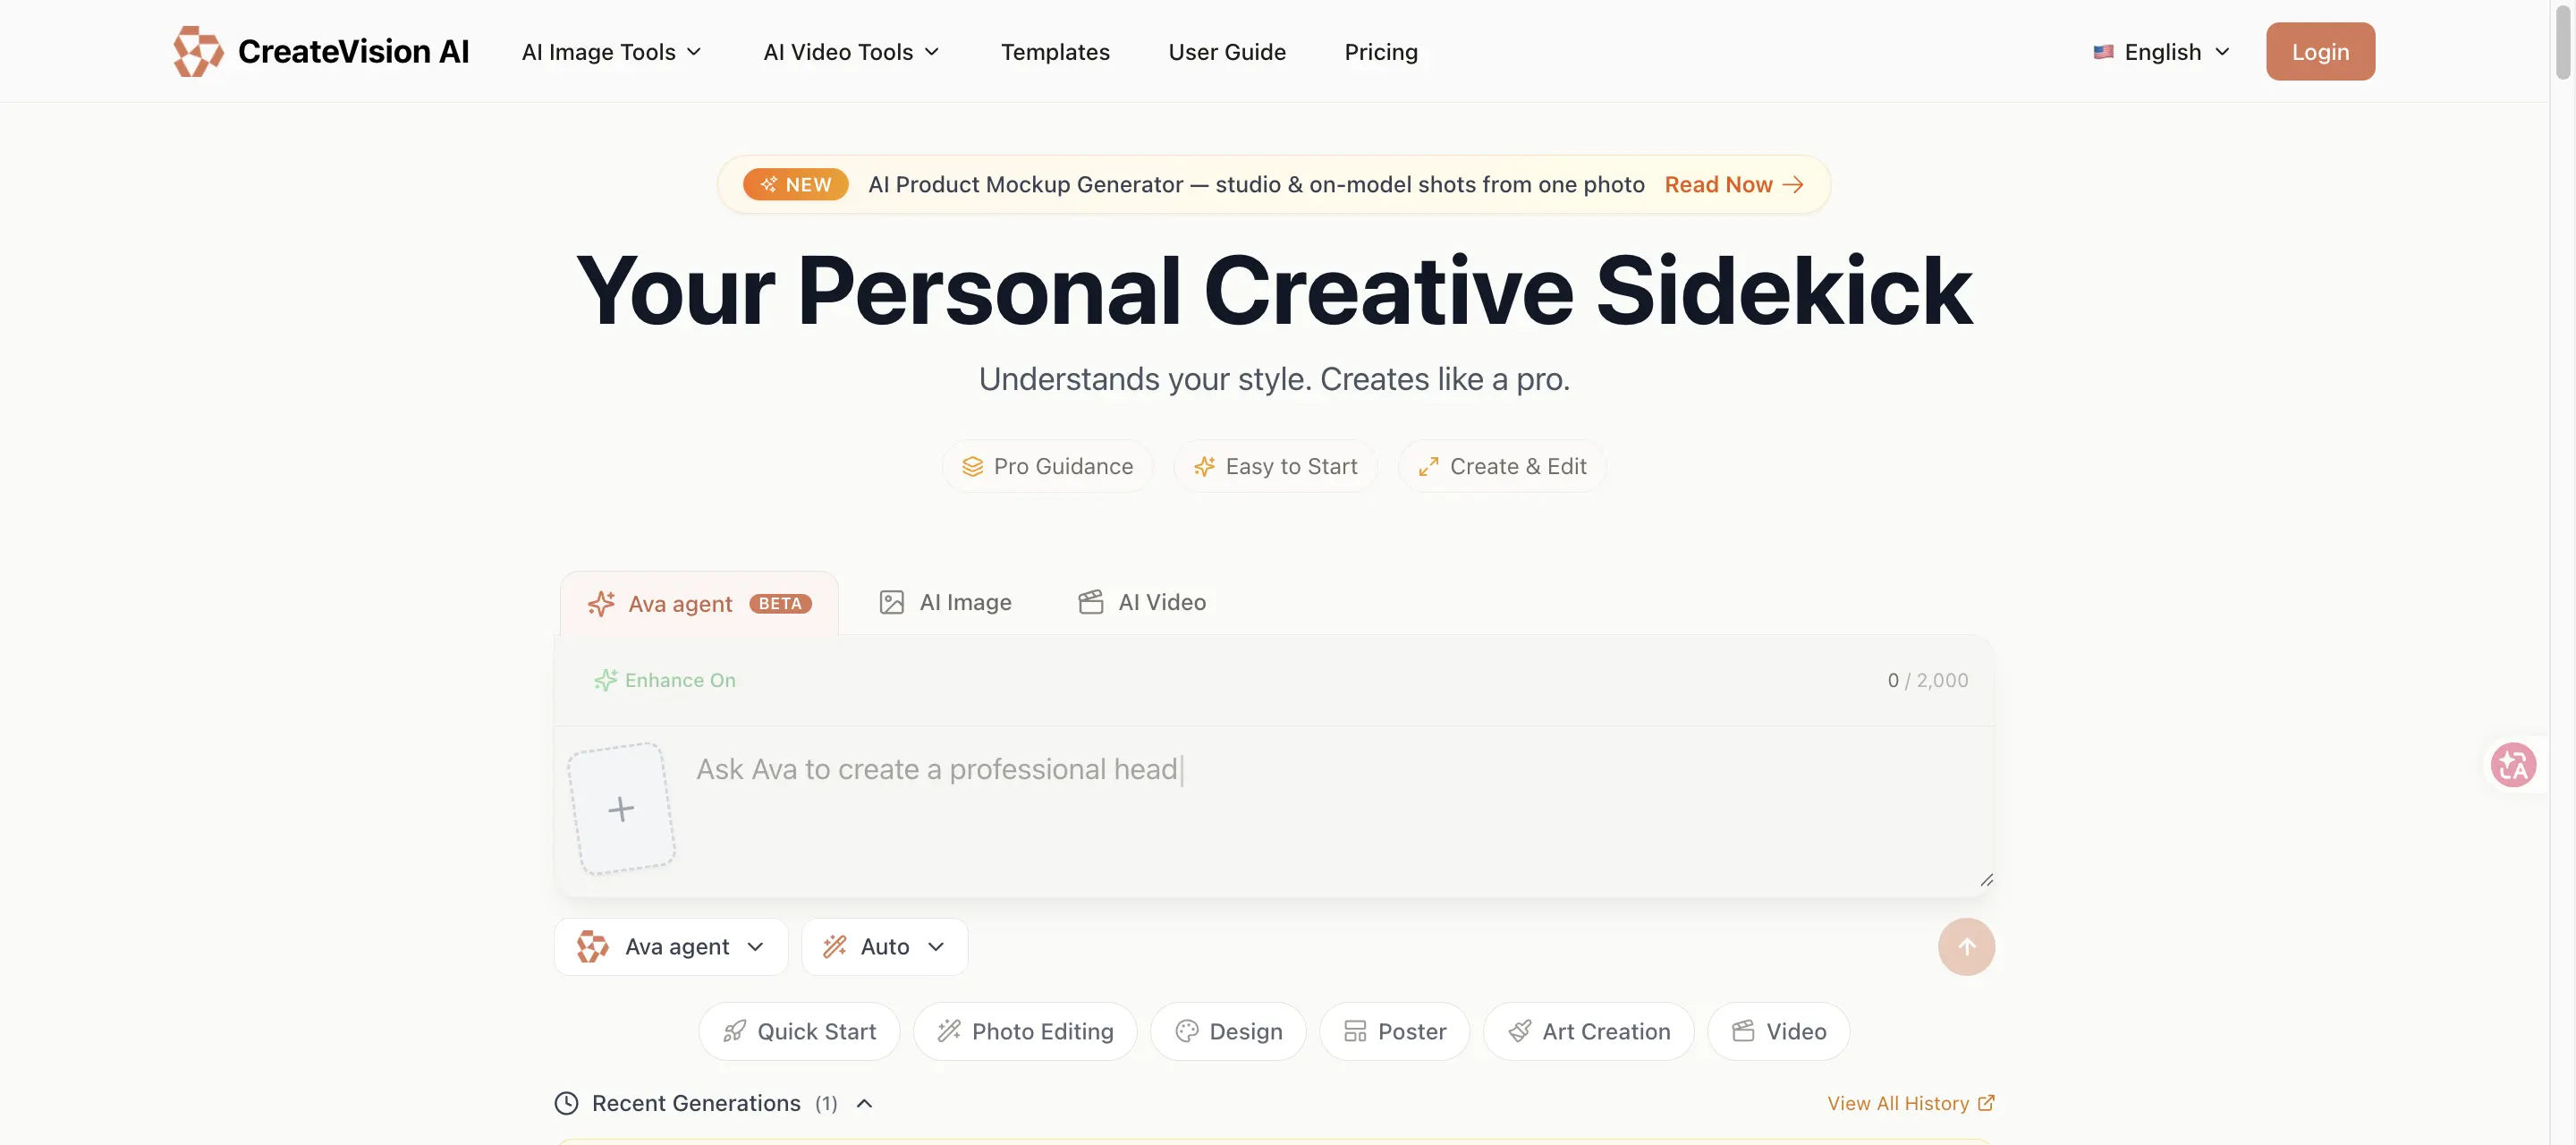The height and width of the screenshot is (1145, 2576).
Task: Click the pink translate floating icon
Action: [x=2513, y=765]
